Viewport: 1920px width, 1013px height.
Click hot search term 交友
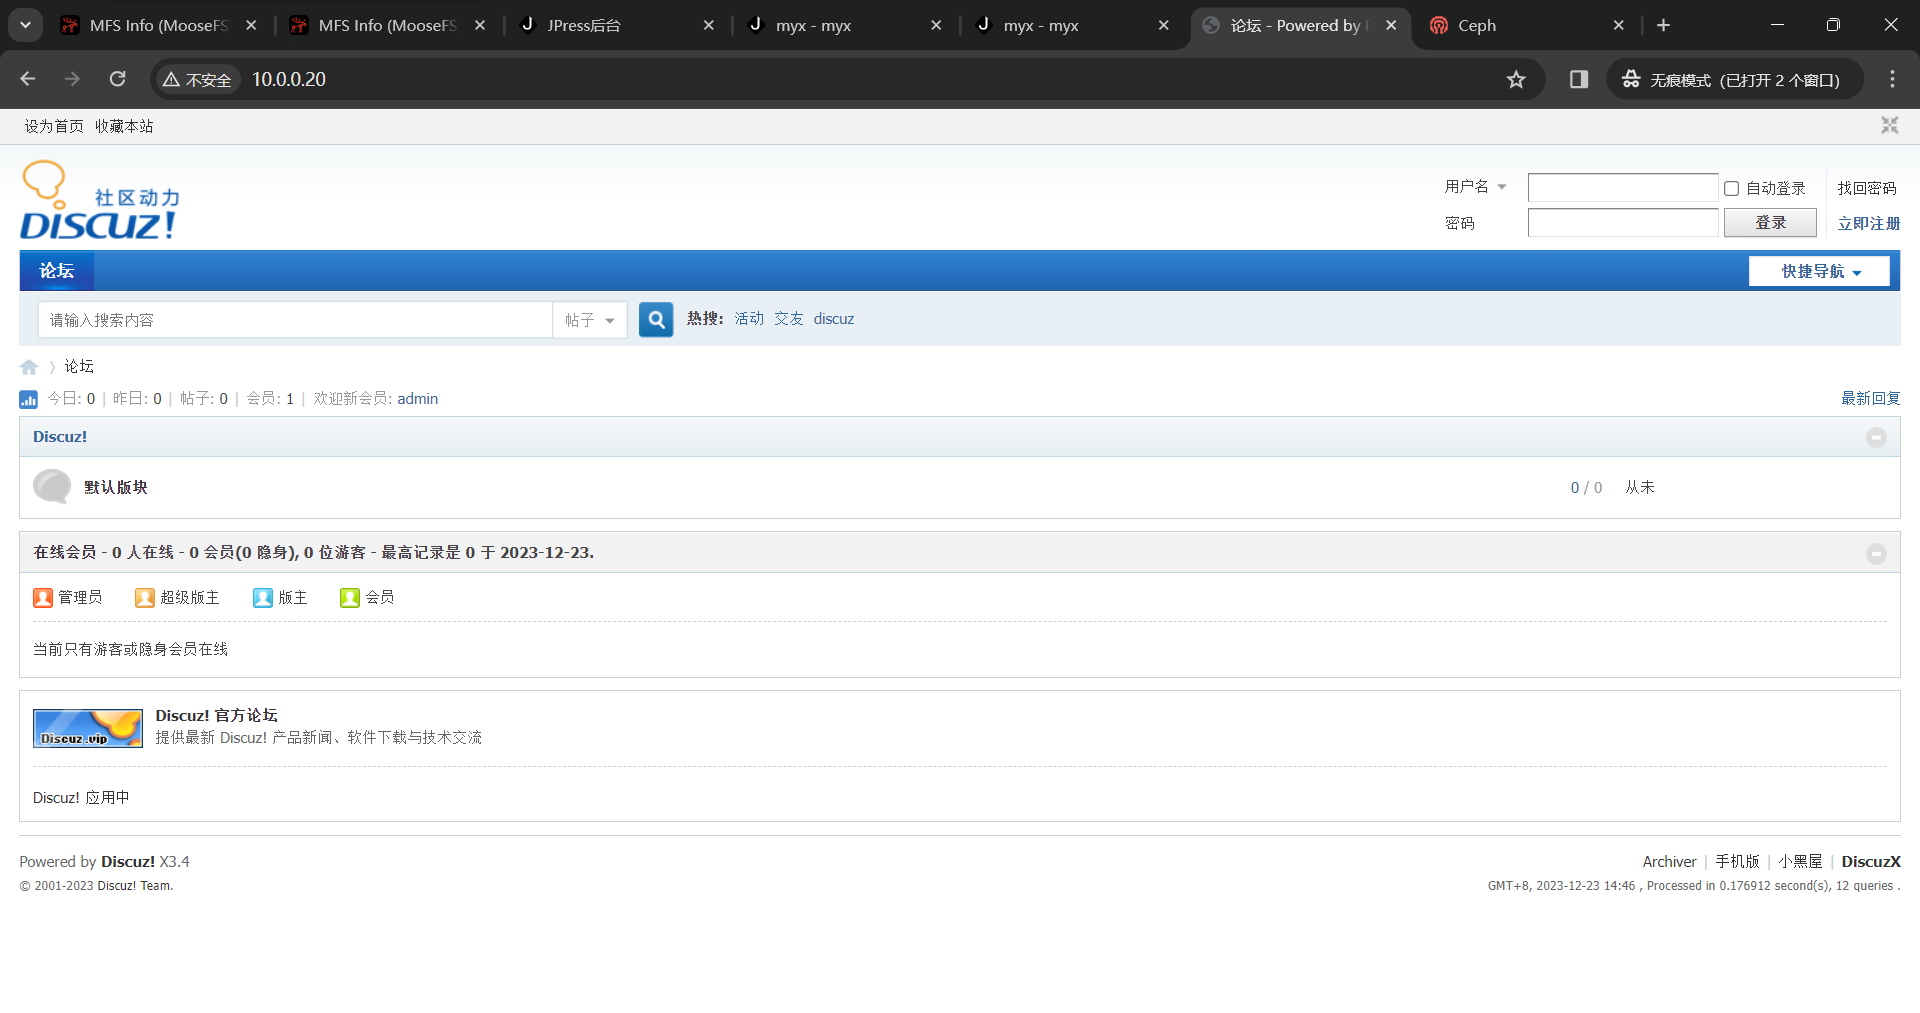pos(789,318)
